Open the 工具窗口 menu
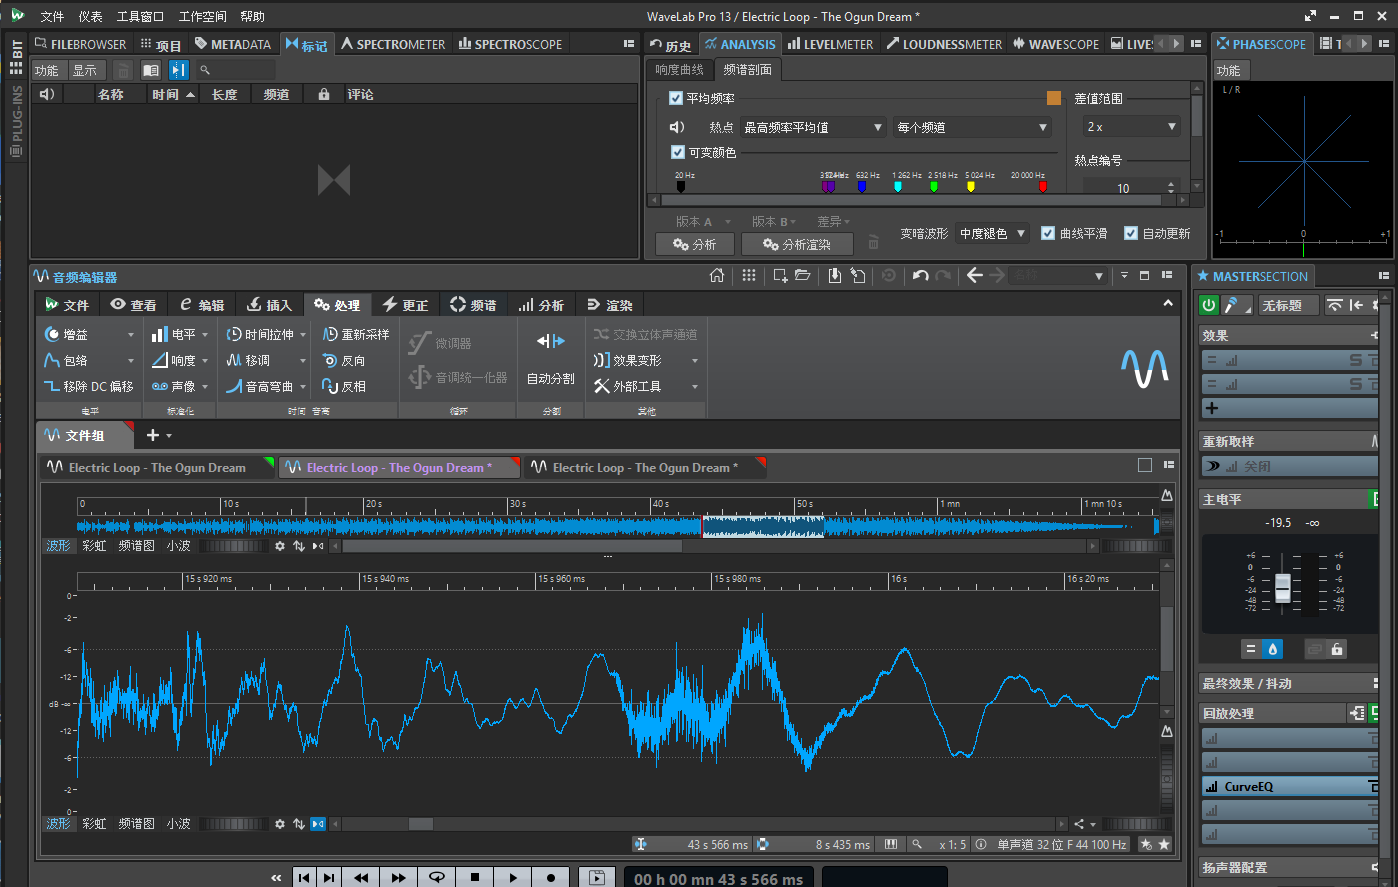 coord(140,16)
